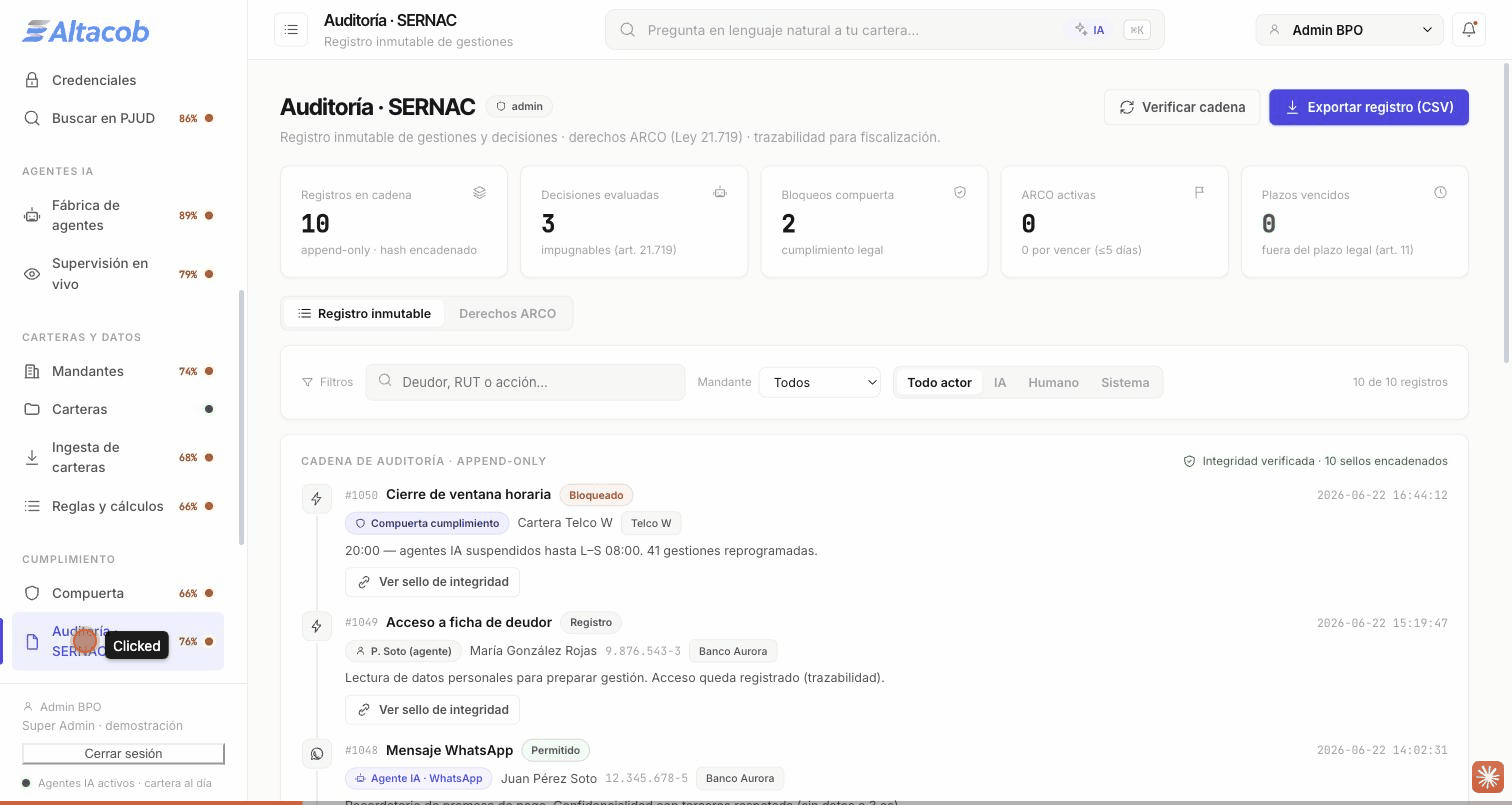Click the Deudor, RUT o acción search box
The height and width of the screenshot is (805, 1512).
(525, 382)
